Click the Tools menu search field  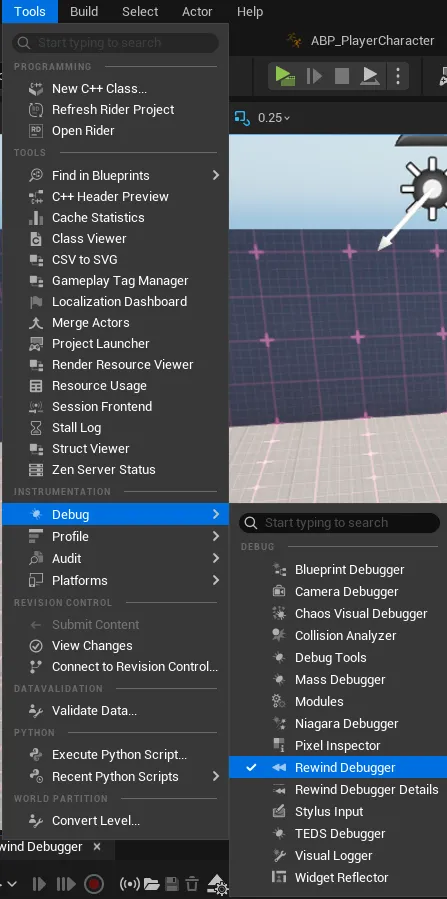coord(115,43)
